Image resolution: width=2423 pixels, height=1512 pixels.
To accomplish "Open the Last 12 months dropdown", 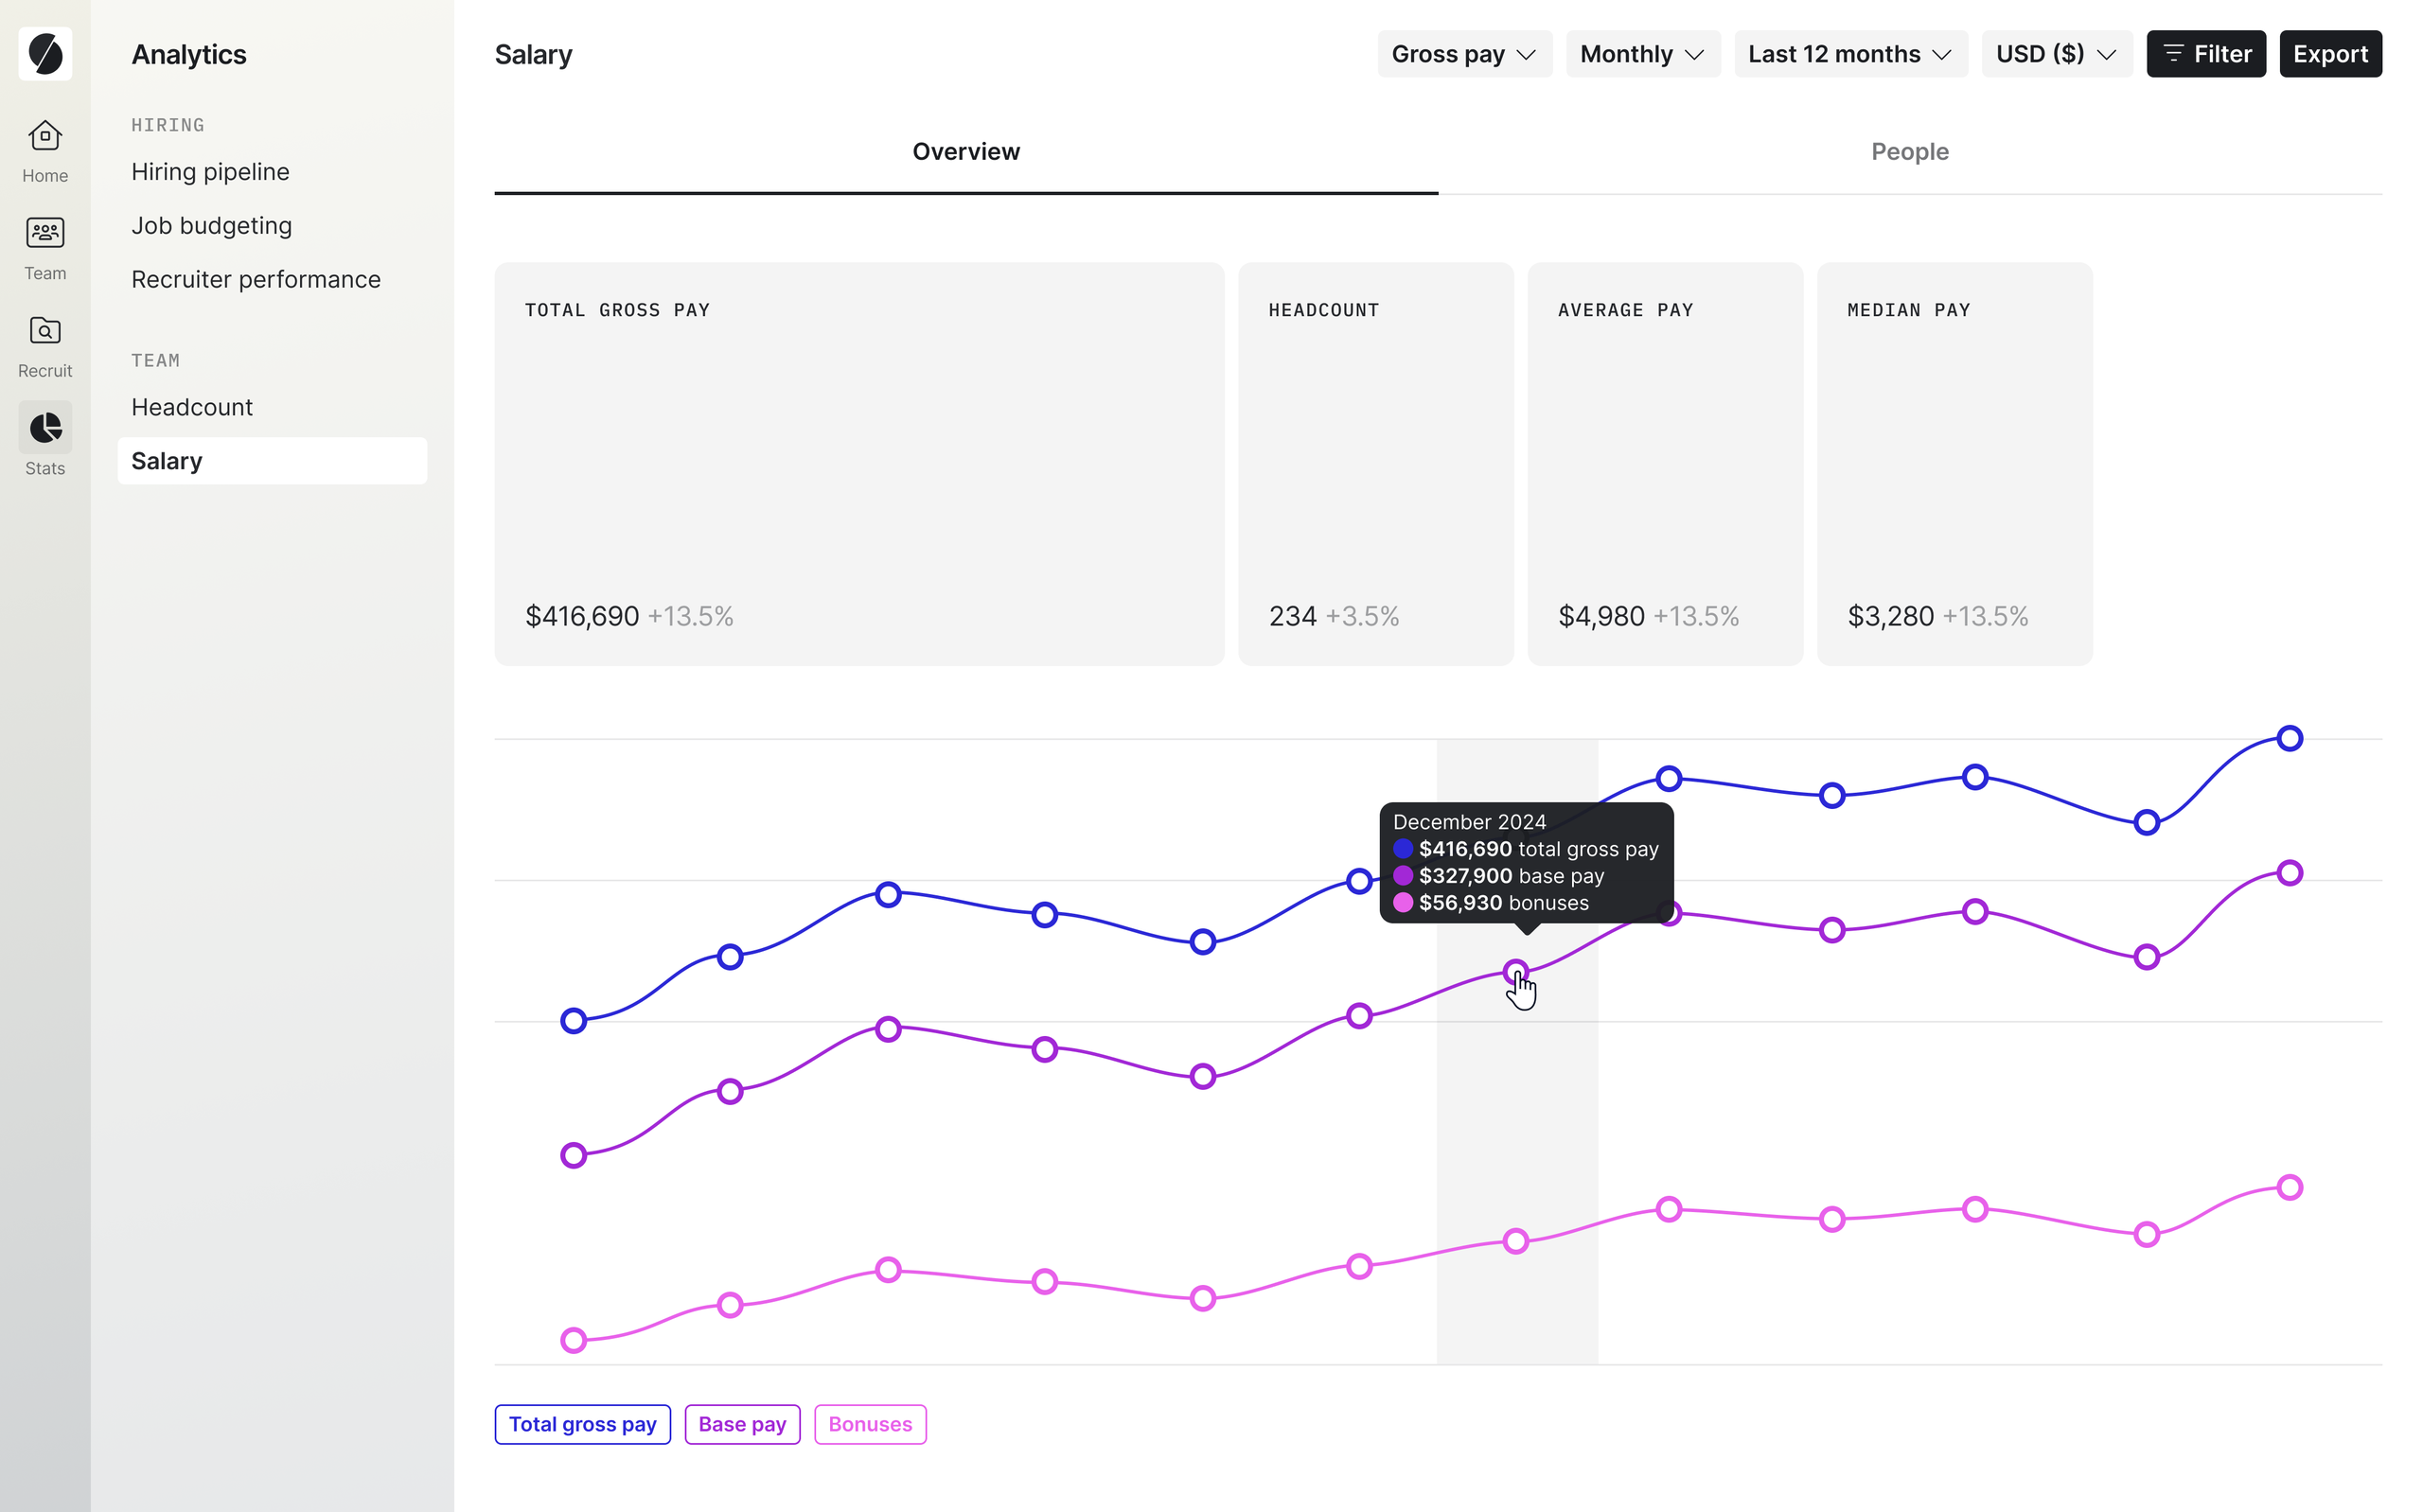I will 1850,54.
